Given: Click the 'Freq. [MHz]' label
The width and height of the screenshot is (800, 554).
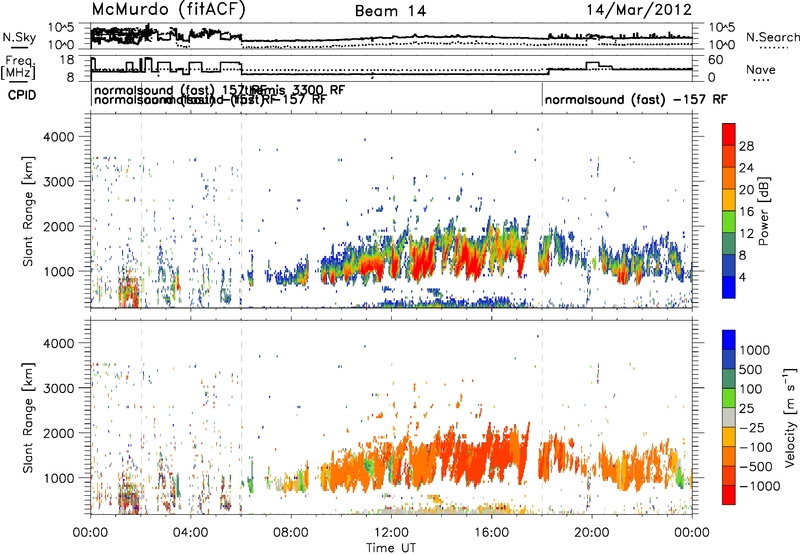Looking at the screenshot, I should (19, 68).
